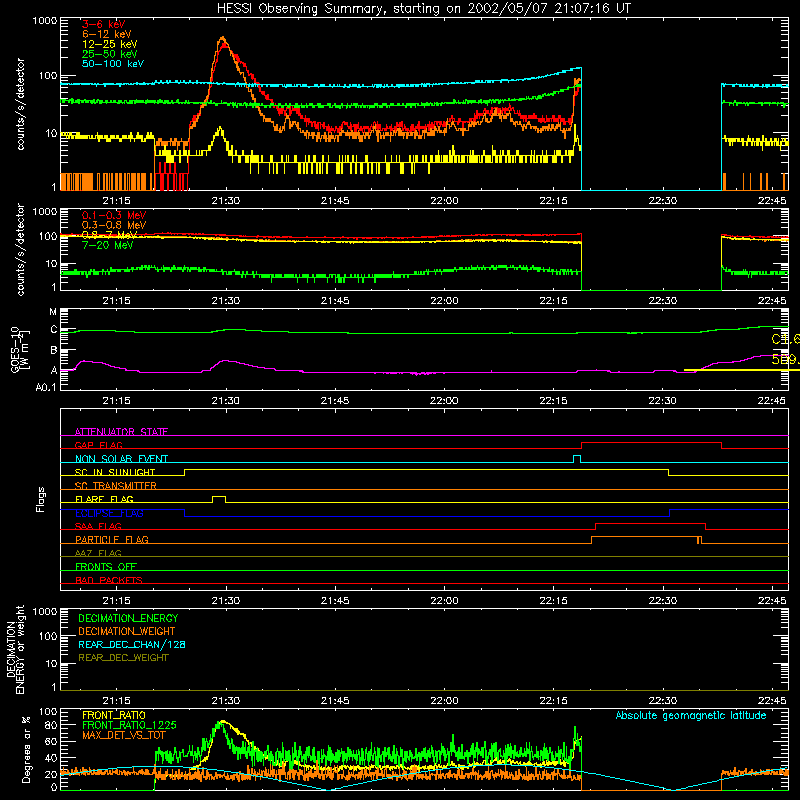Click the '7-20 MeV' legend entry
Screen dimensions: 800x800
(x=107, y=245)
